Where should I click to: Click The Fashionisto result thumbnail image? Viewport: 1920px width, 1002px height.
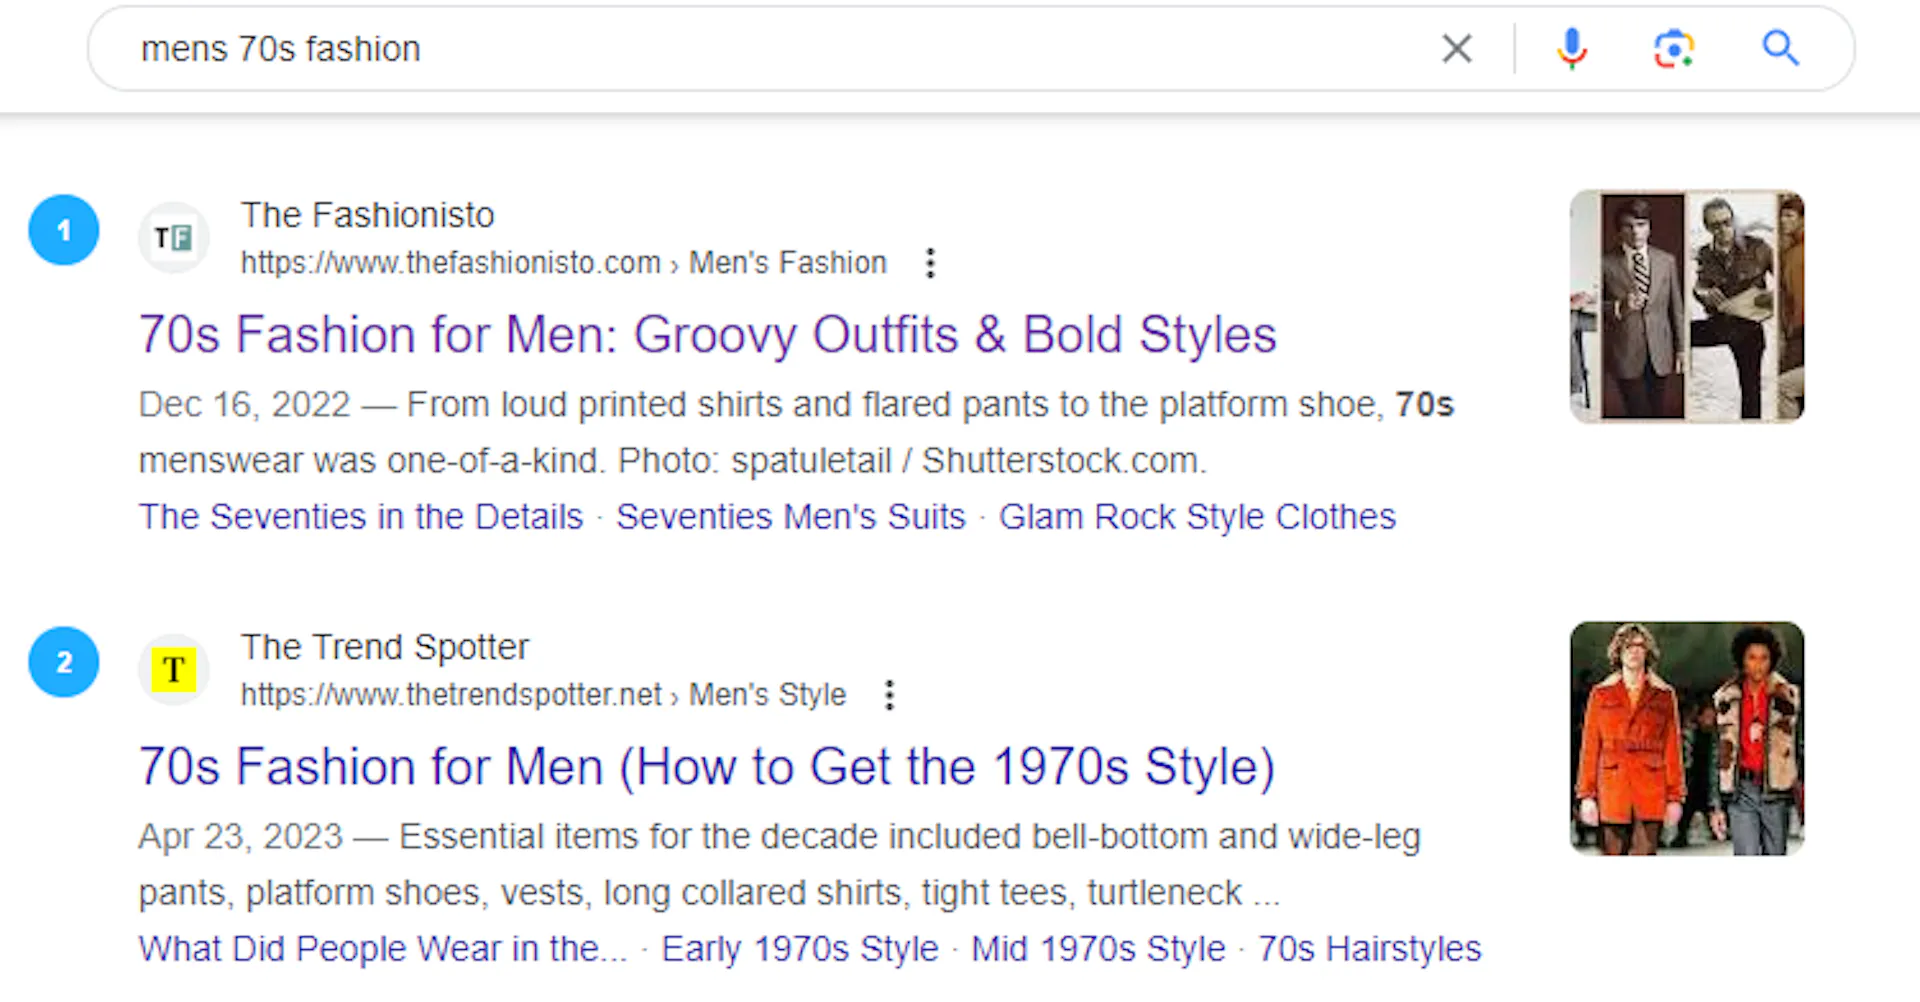pos(1687,306)
